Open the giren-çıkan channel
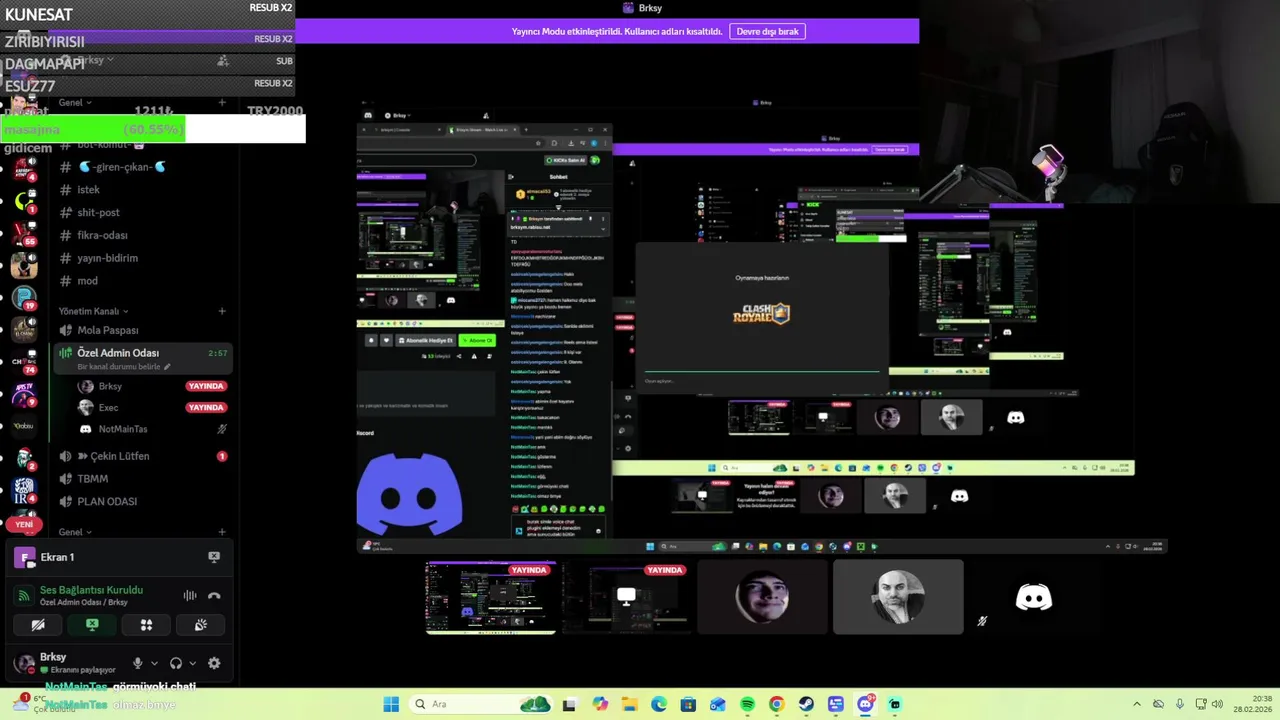1280x720 pixels. click(143, 167)
